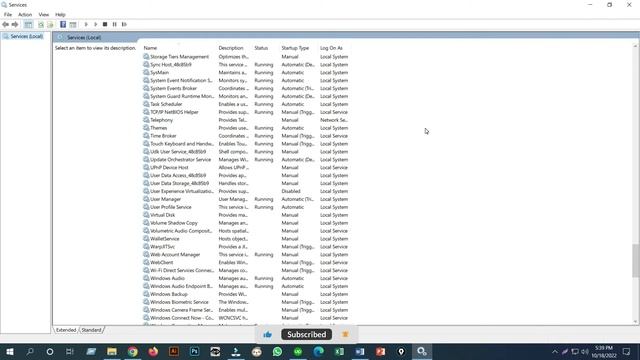
Task: Select the WebClient service row
Action: pyautogui.click(x=246, y=262)
